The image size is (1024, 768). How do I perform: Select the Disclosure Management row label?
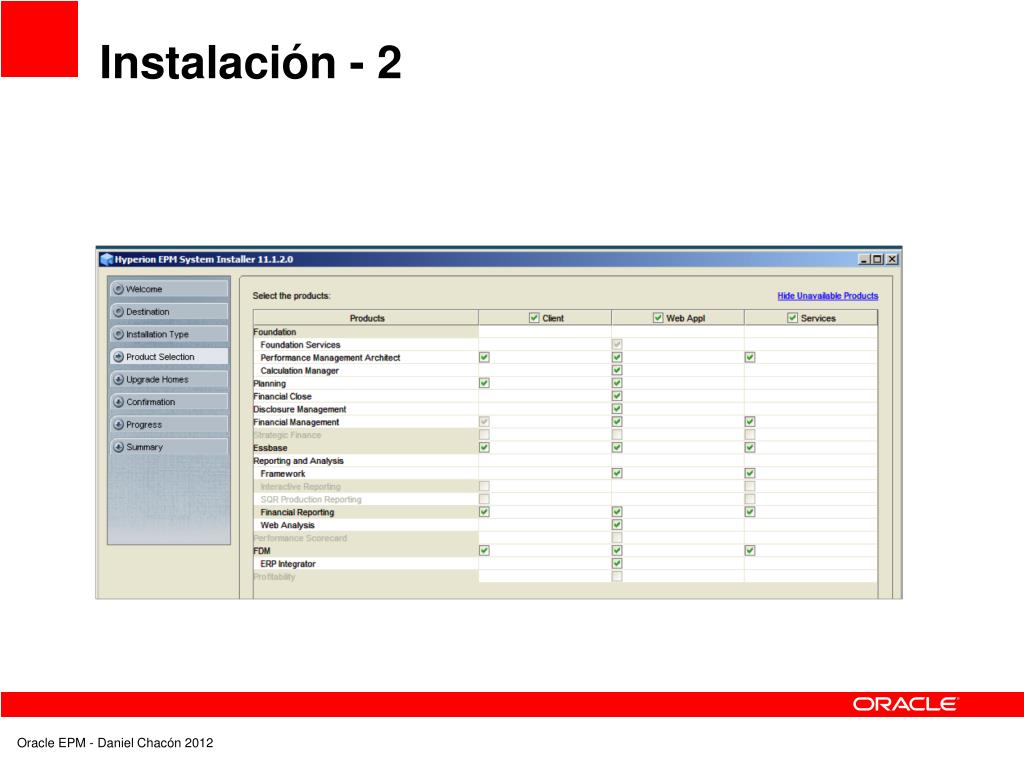click(x=300, y=409)
